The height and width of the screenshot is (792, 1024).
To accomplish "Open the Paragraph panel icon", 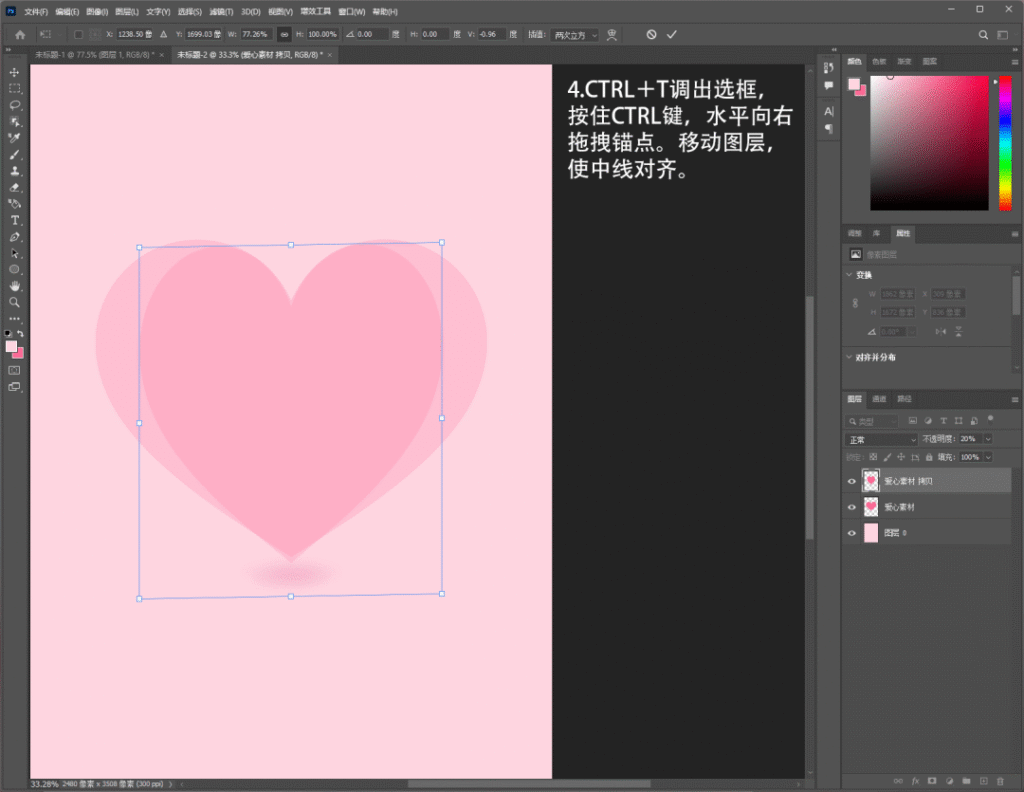I will pos(828,129).
